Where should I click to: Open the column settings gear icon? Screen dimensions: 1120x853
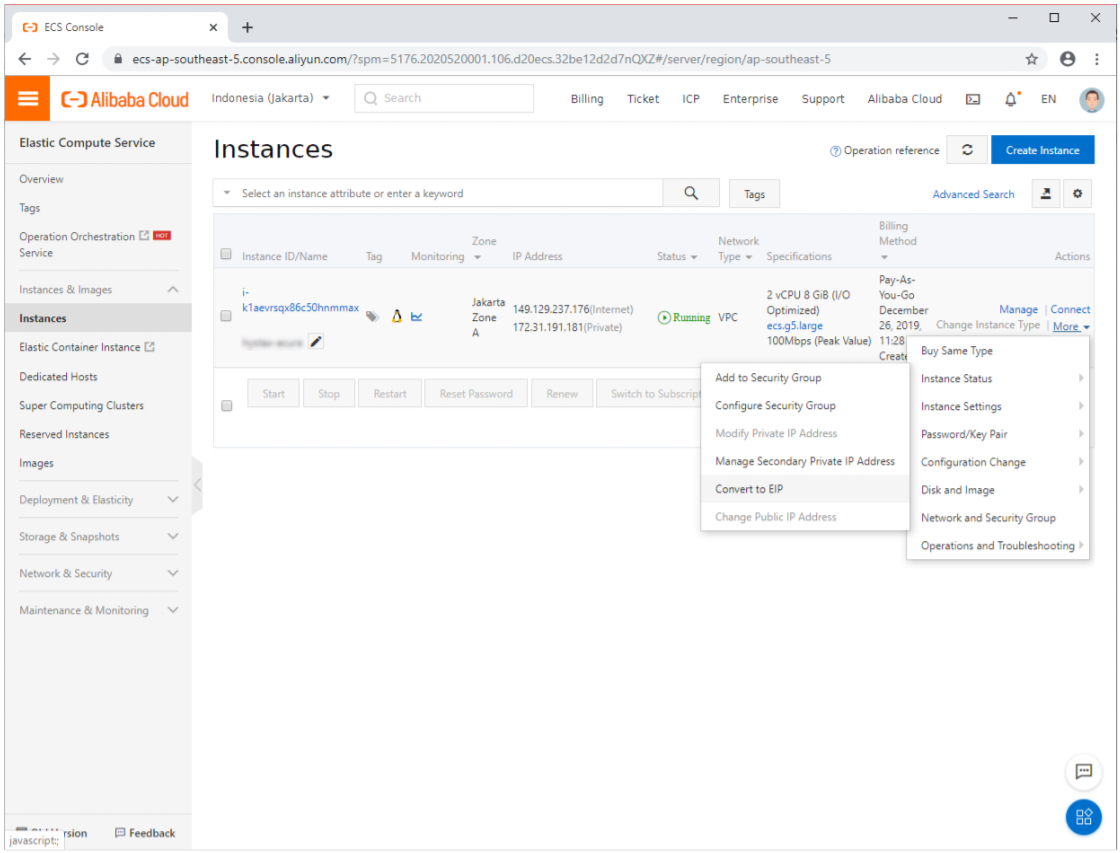(1077, 194)
